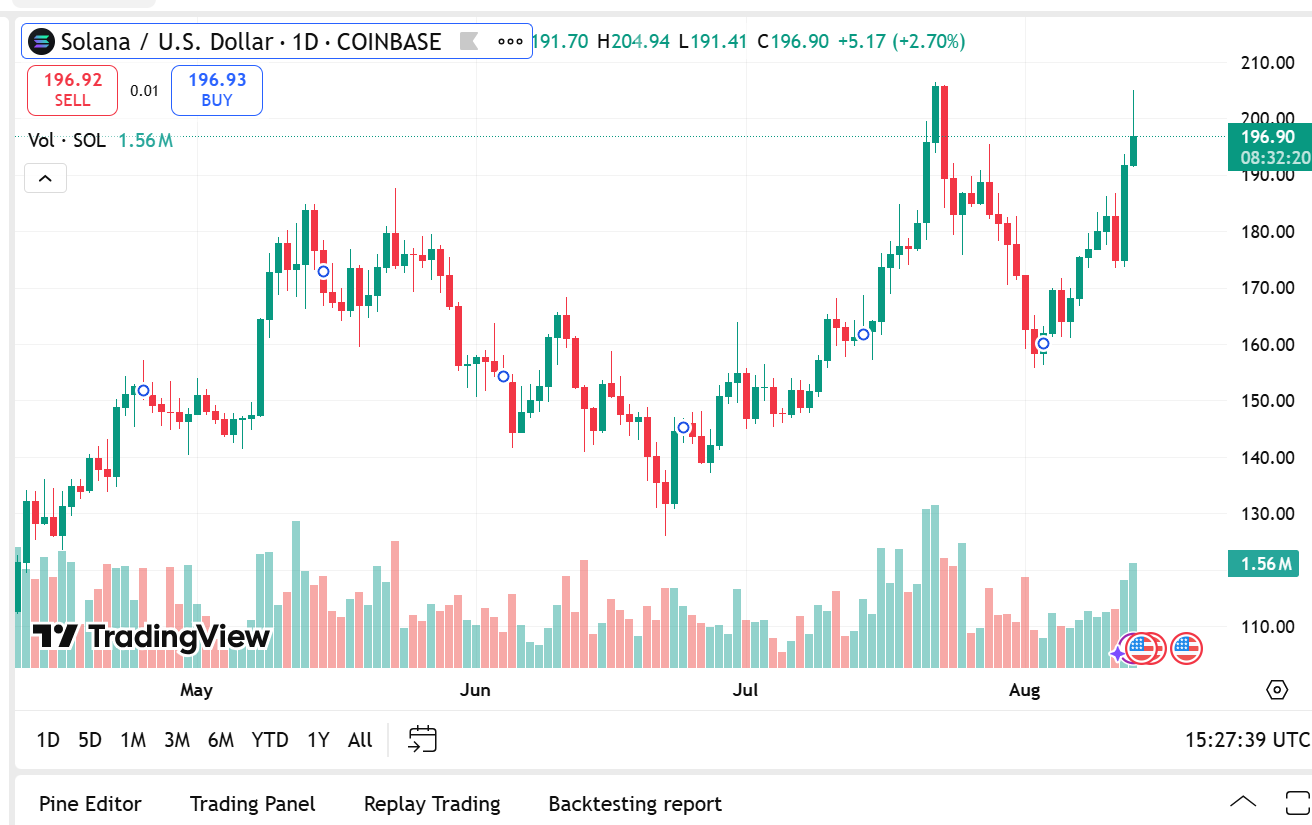
Task: Open chart settings hexagon icon on time axis
Action: pos(1276,690)
